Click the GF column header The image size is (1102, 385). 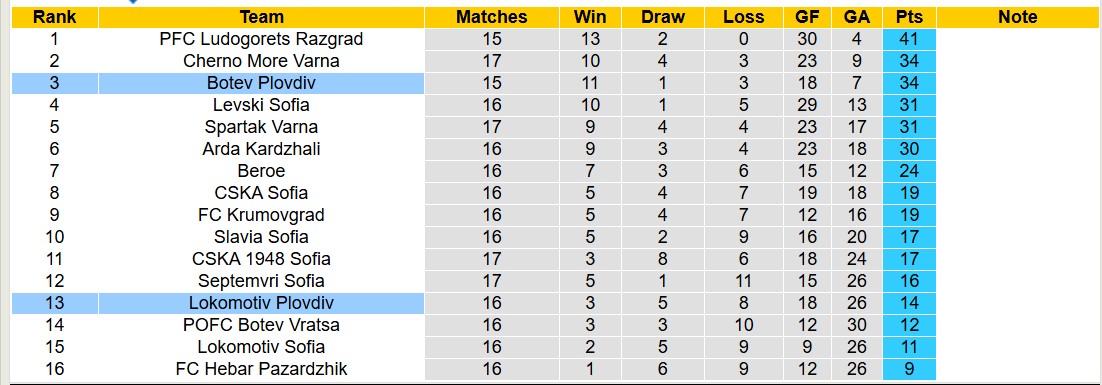click(808, 17)
